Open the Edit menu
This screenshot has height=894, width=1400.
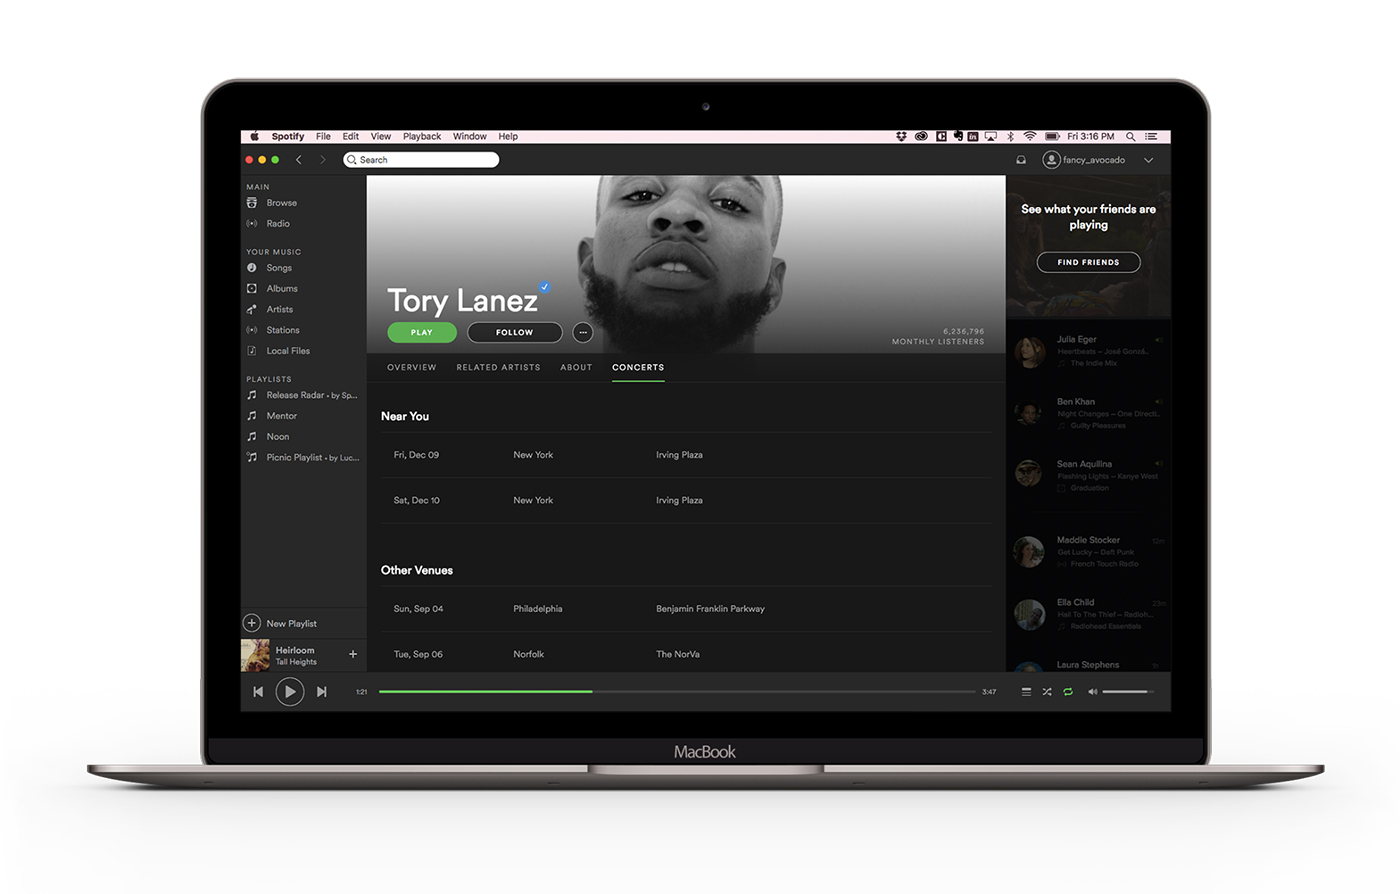point(350,137)
